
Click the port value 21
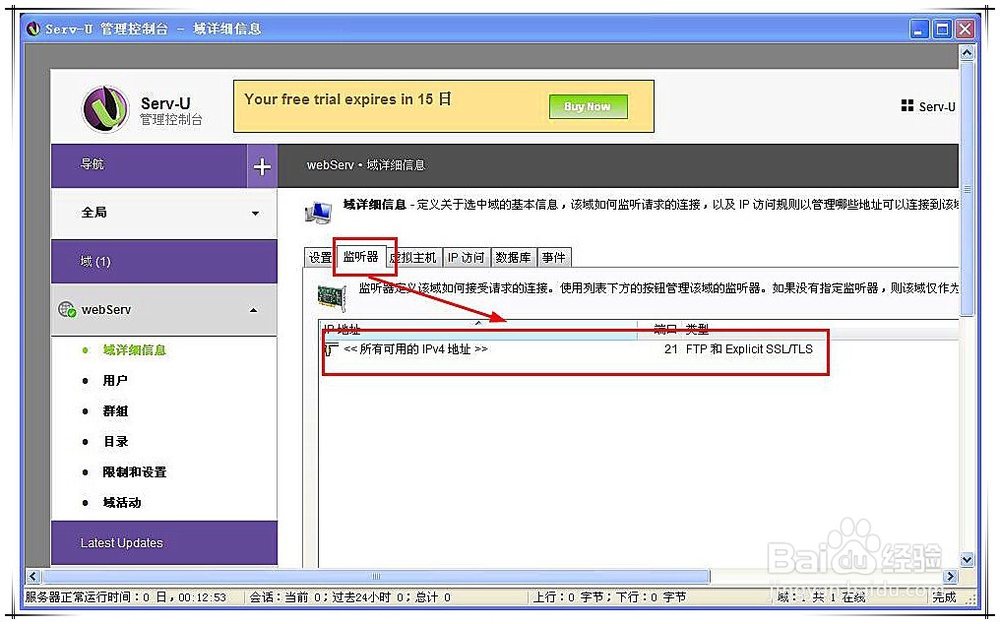(670, 350)
